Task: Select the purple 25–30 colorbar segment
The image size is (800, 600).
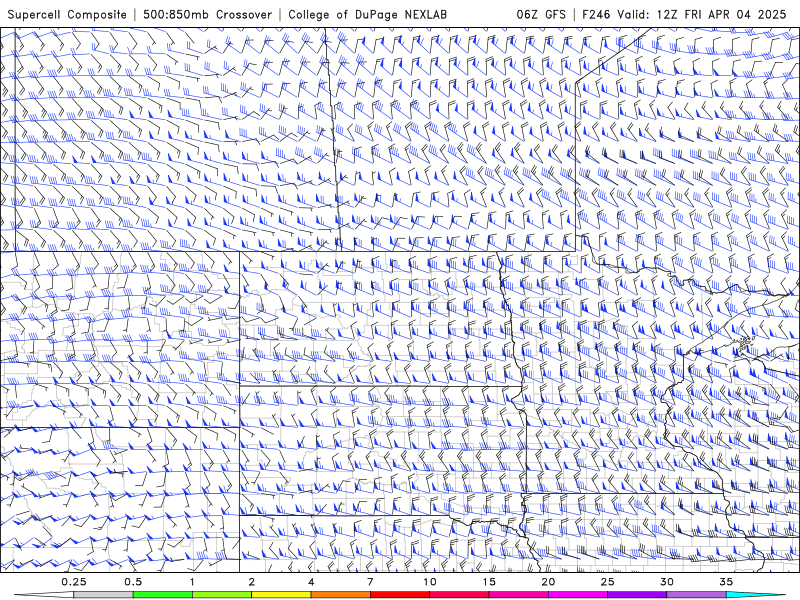Action: point(637,595)
